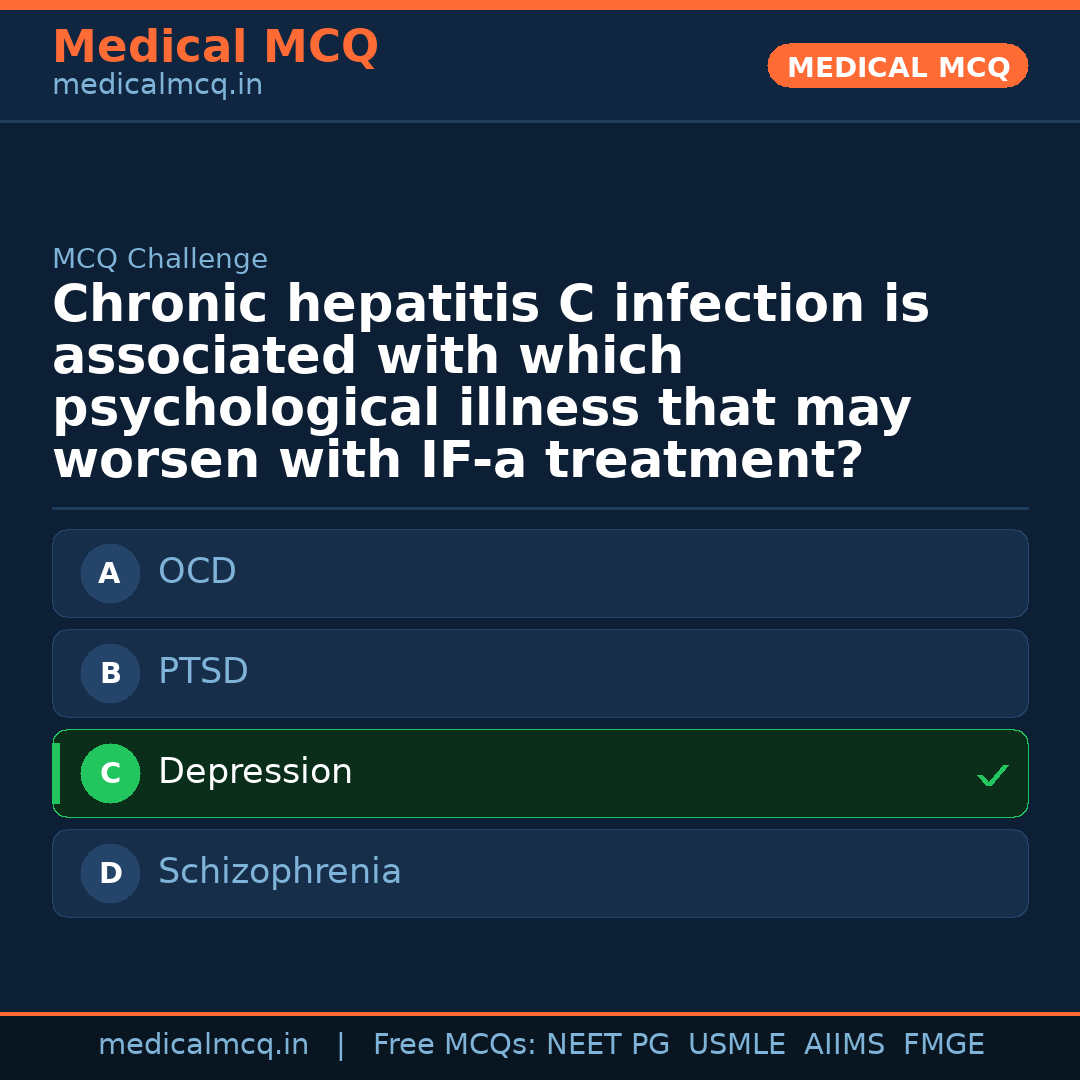Click FMGE in the footer
Screen dimensions: 1080x1080
944,1045
